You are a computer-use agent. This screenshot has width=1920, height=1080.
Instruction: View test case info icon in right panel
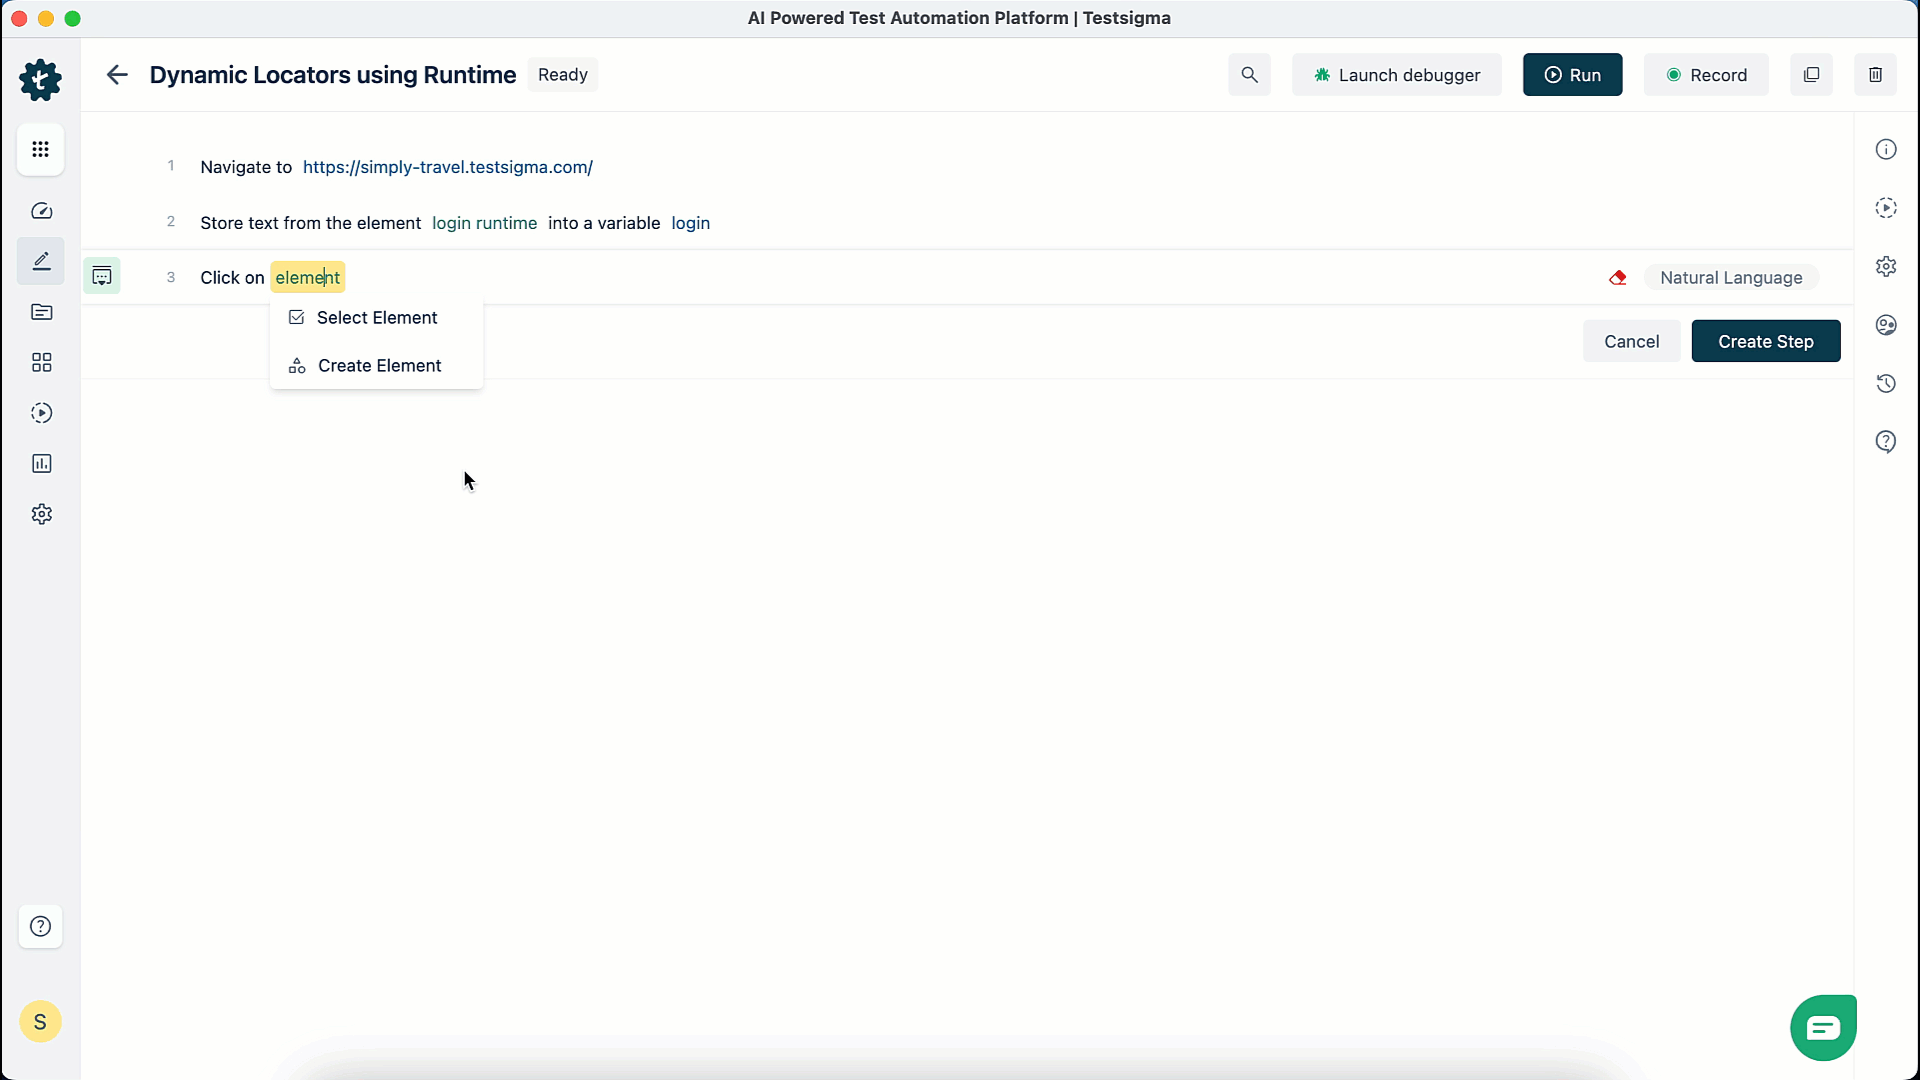1887,149
